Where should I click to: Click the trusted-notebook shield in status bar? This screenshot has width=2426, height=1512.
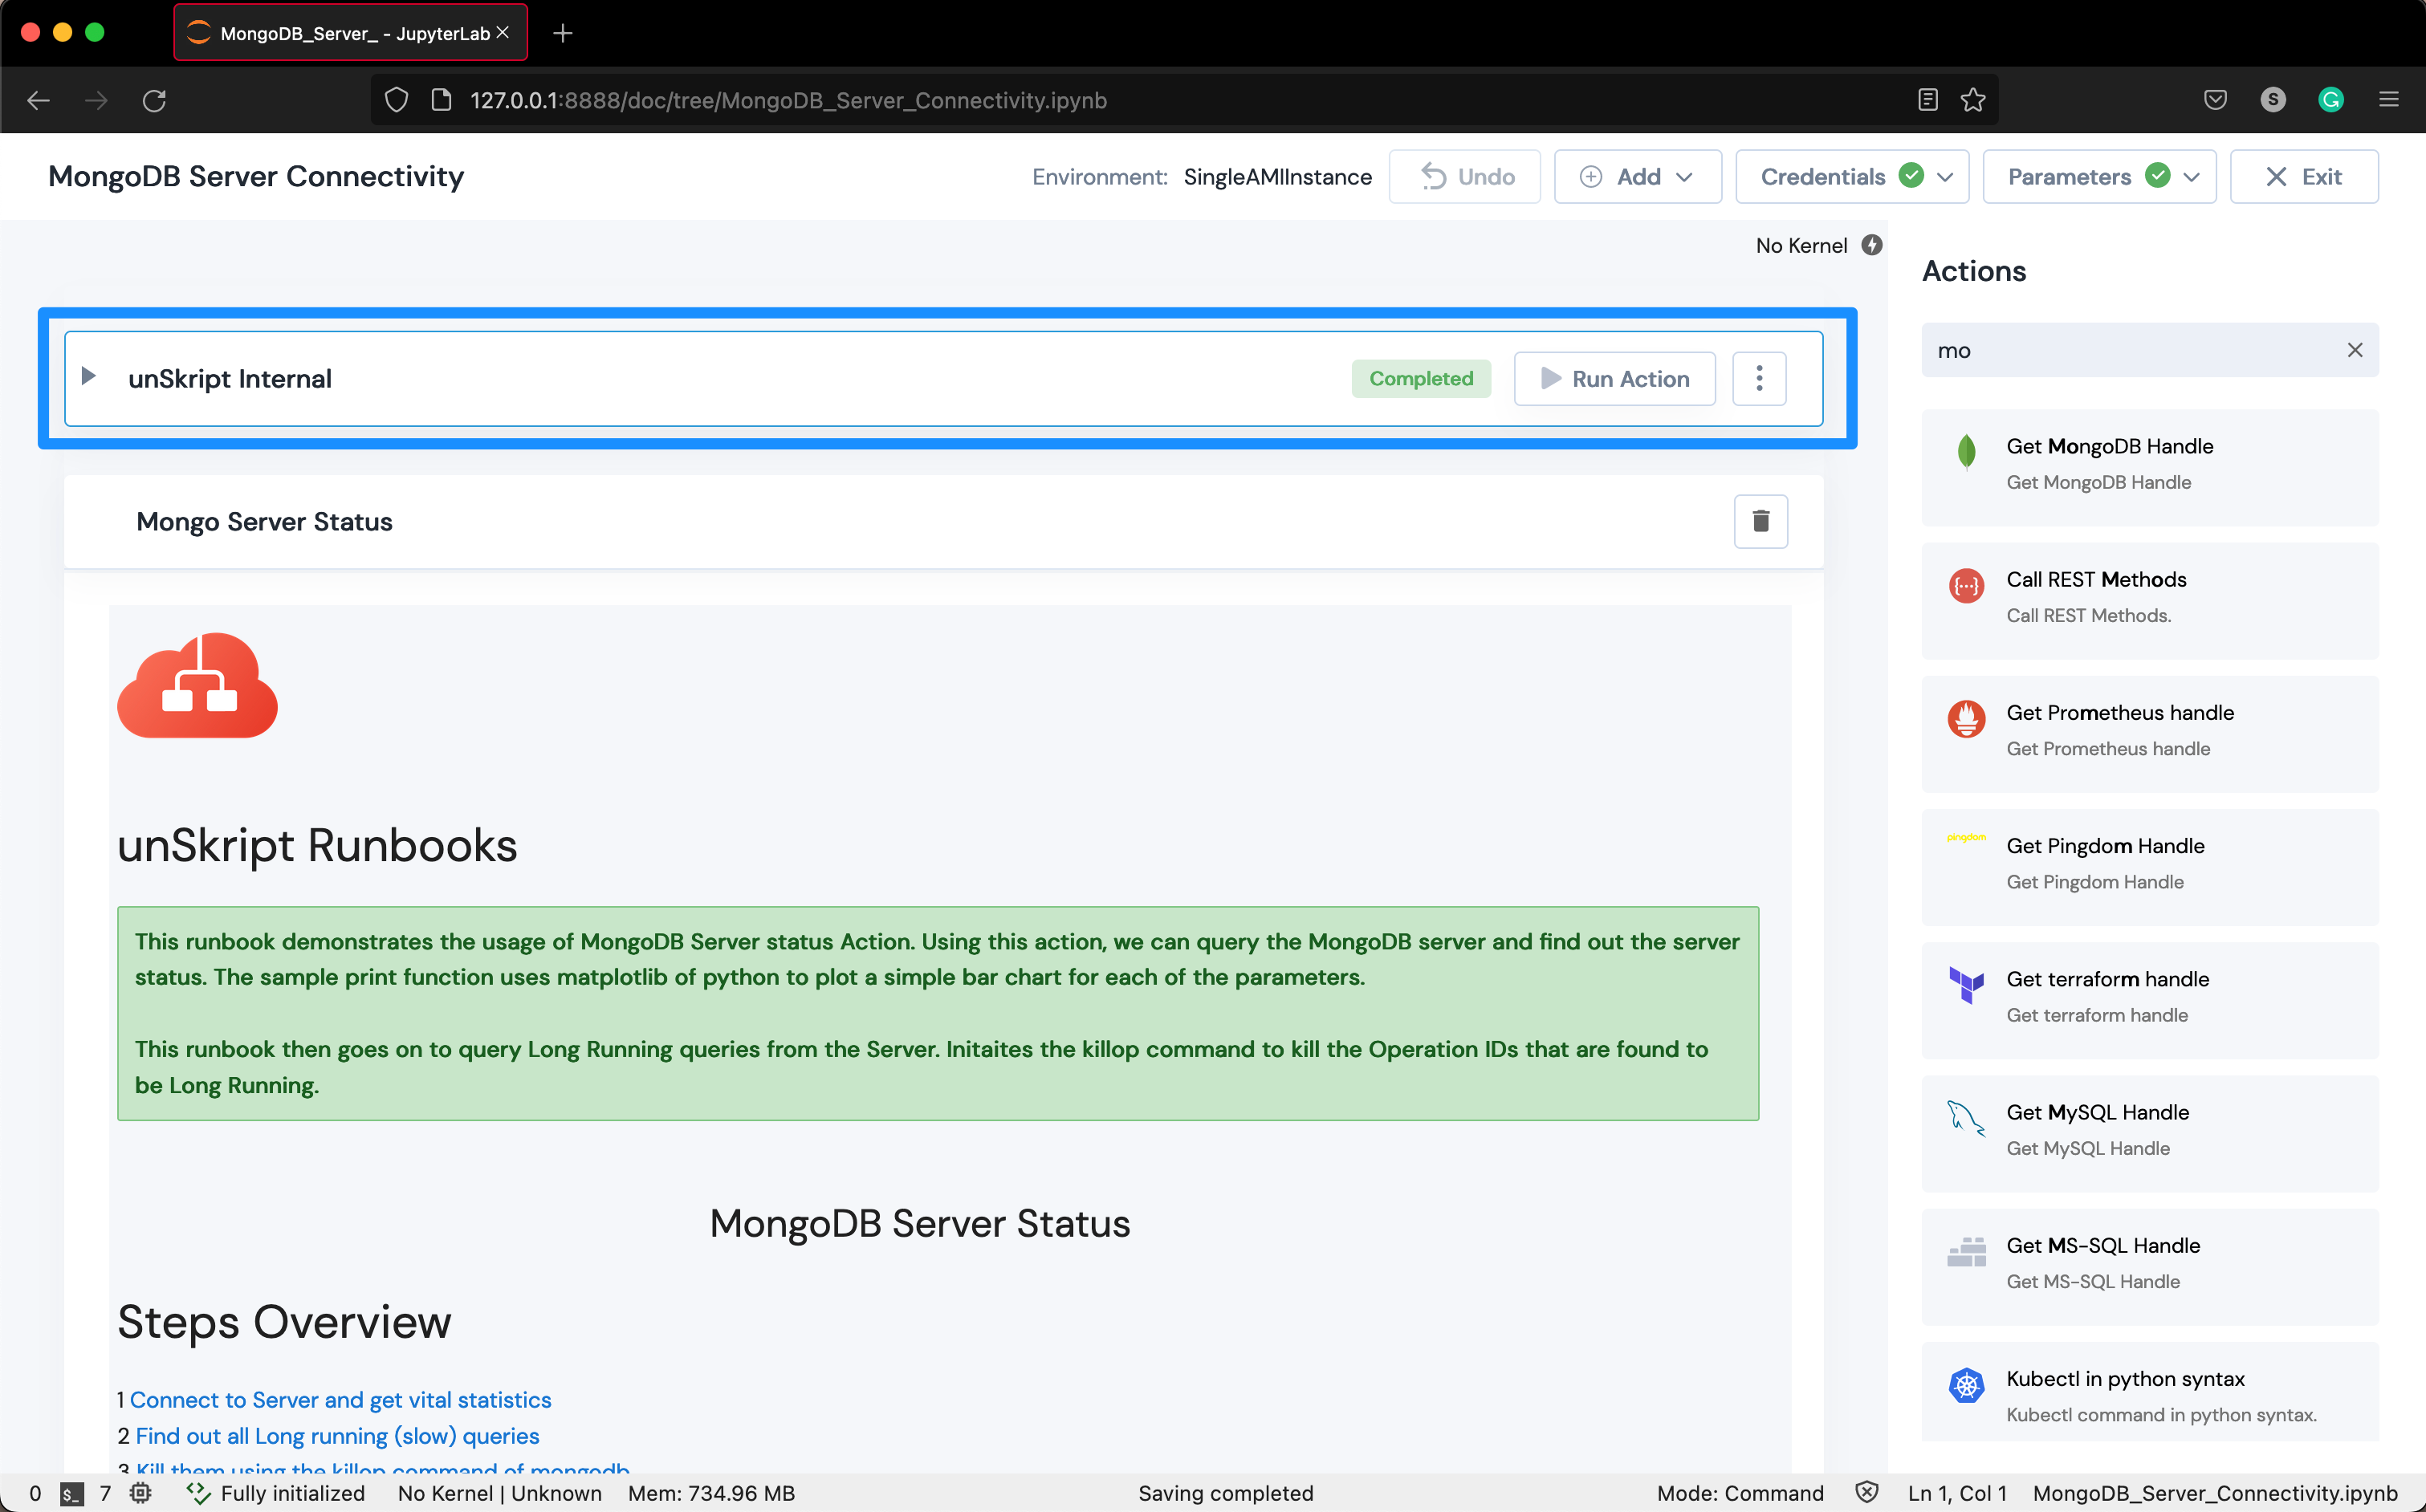tap(1866, 1493)
